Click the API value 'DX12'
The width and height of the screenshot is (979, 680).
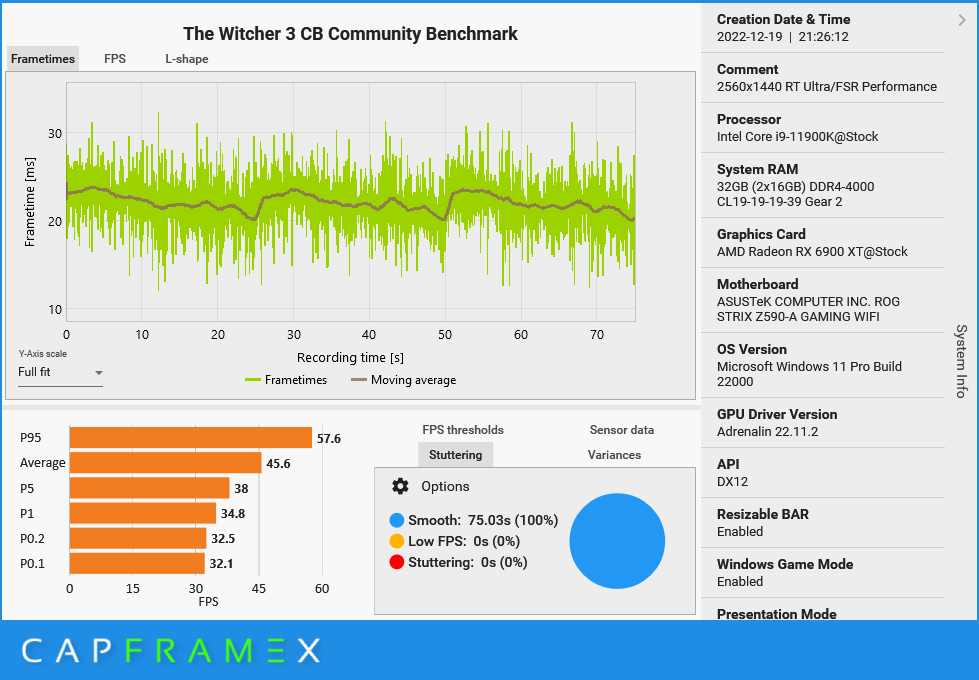pos(732,481)
